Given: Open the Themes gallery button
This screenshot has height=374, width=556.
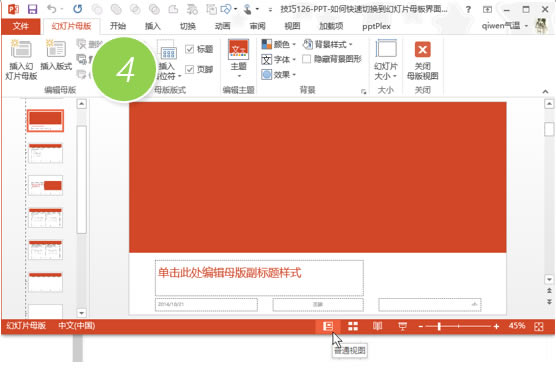Looking at the screenshot, I should 239,59.
